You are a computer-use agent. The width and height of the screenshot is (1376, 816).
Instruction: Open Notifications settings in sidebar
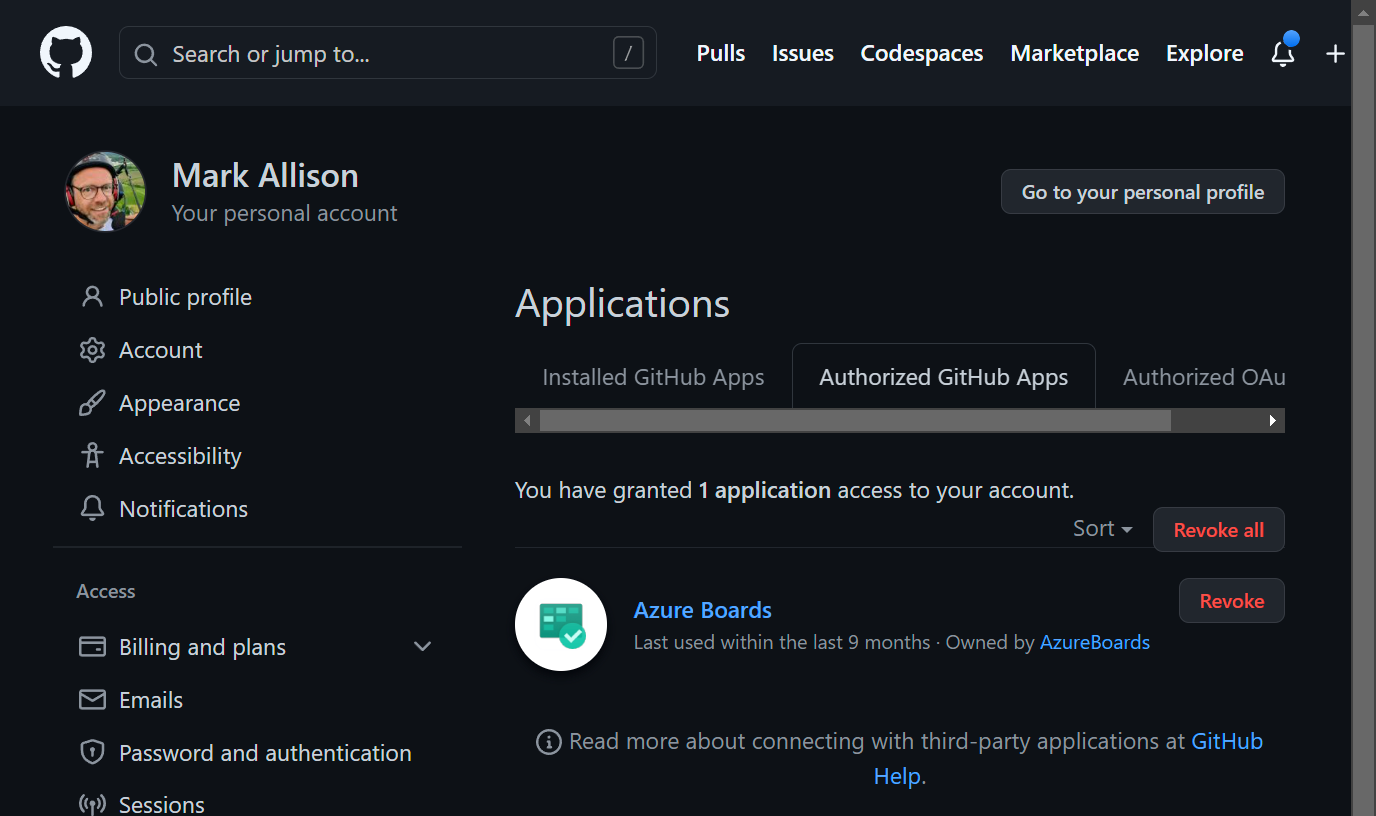[x=184, y=509]
